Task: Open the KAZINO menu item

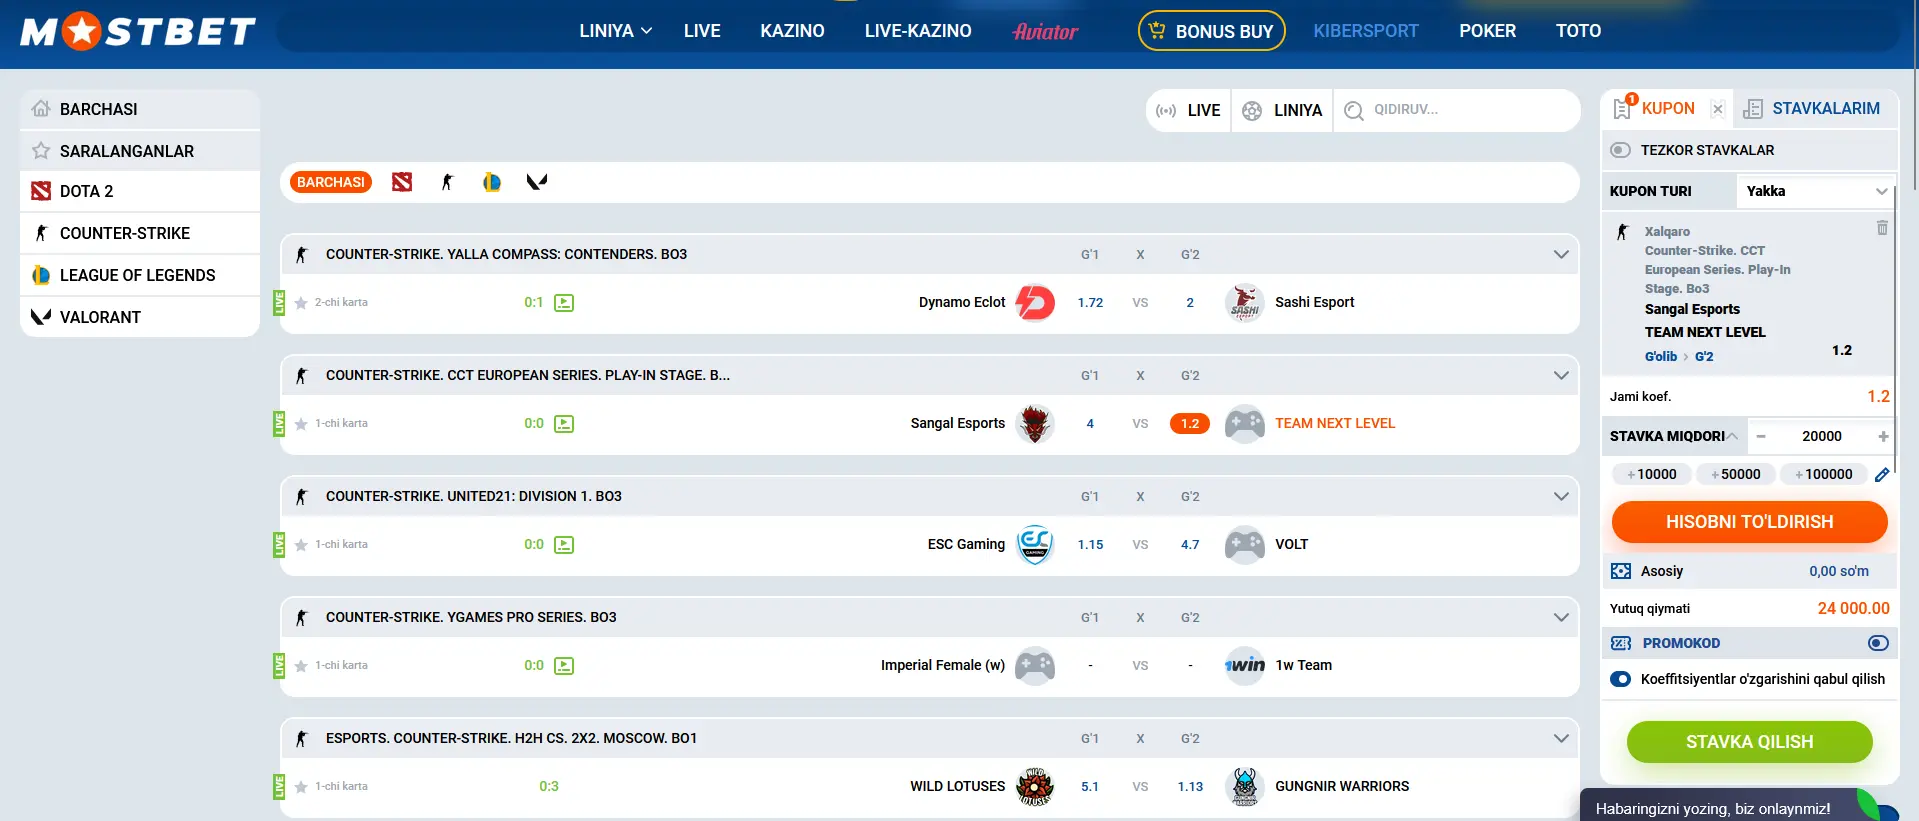Action: (792, 31)
